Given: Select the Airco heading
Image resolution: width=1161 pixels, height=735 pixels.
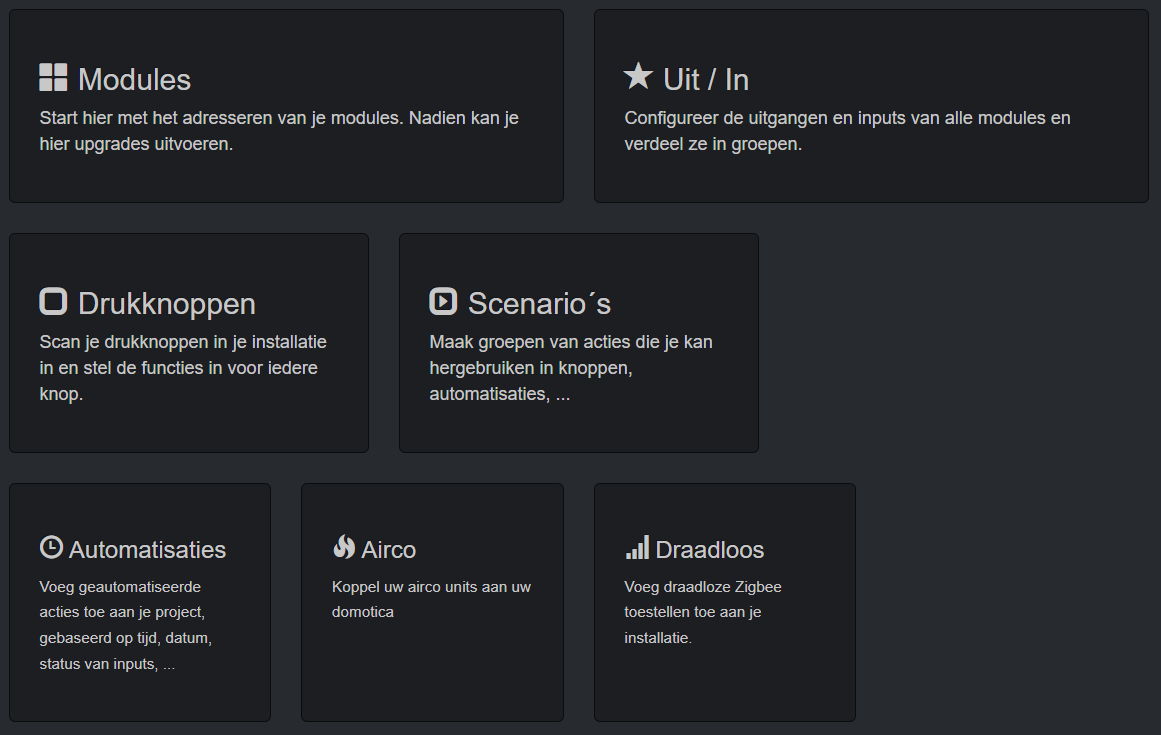Looking at the screenshot, I should [x=388, y=550].
